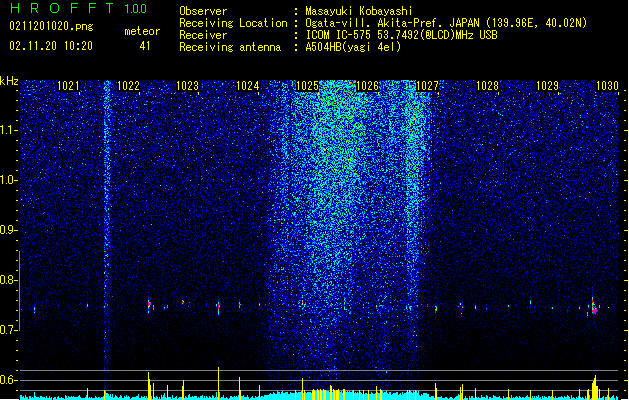Click the meteor count value 41

145,46
